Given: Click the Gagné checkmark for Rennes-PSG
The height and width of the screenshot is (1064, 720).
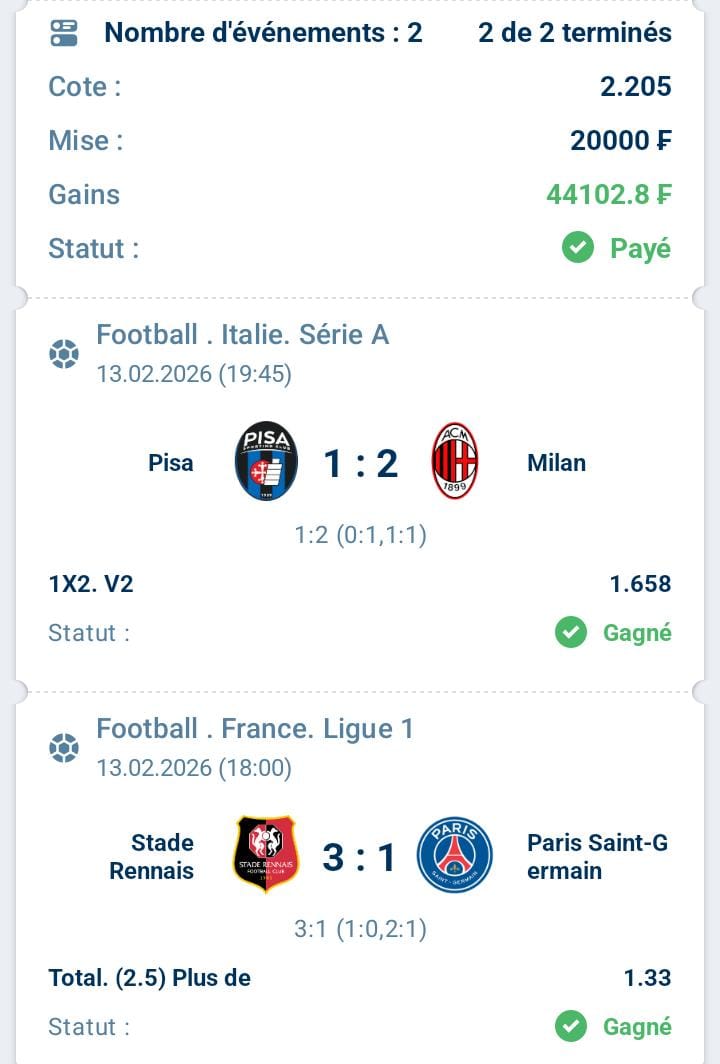Looking at the screenshot, I should [x=571, y=1026].
